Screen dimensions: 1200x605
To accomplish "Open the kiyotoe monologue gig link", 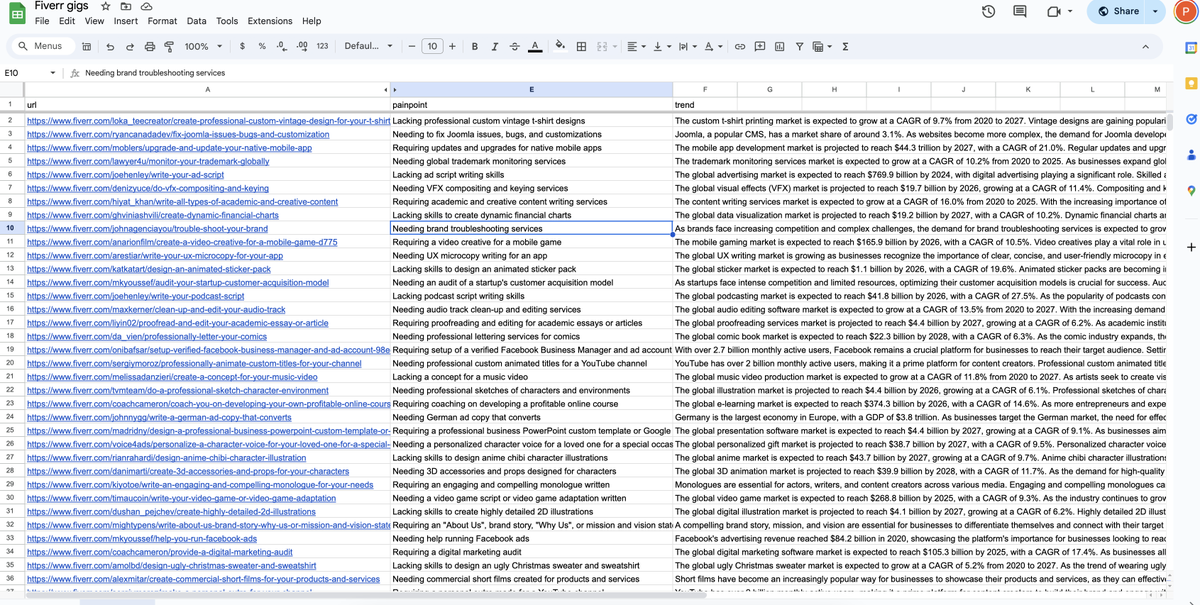I will pos(200,485).
